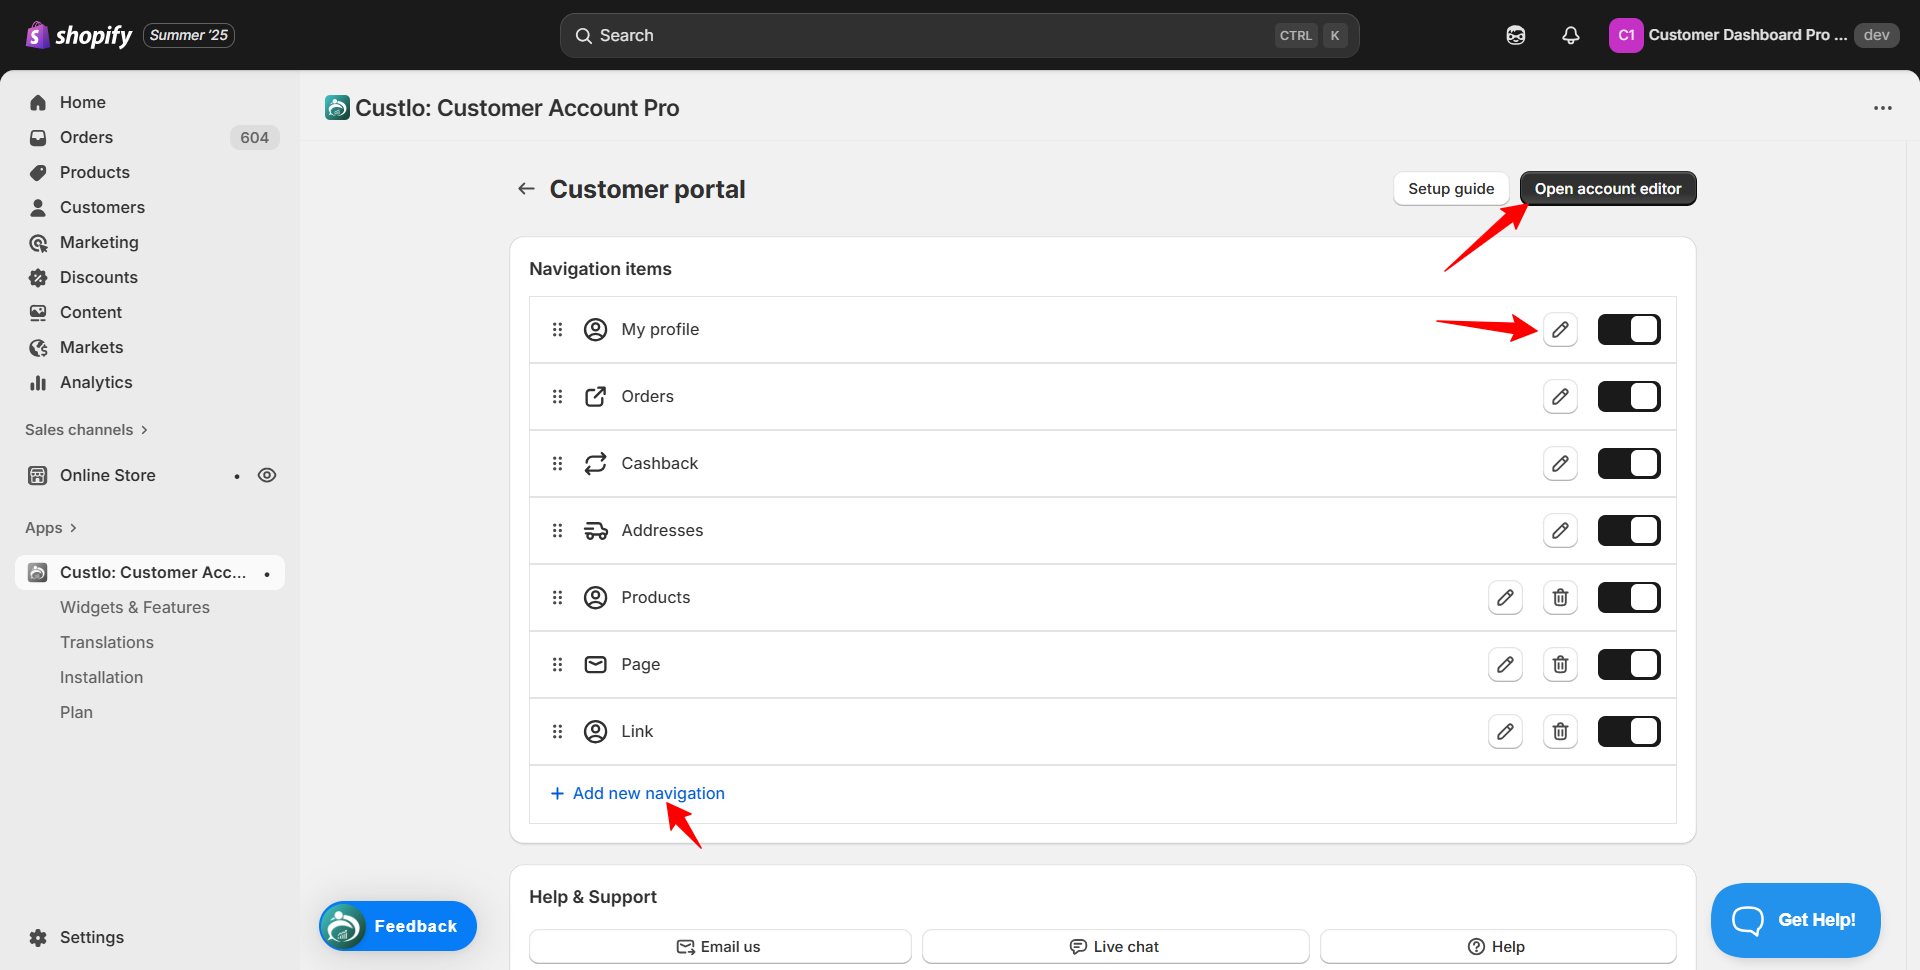This screenshot has width=1920, height=970.
Task: Click Add new navigation
Action: (x=638, y=793)
